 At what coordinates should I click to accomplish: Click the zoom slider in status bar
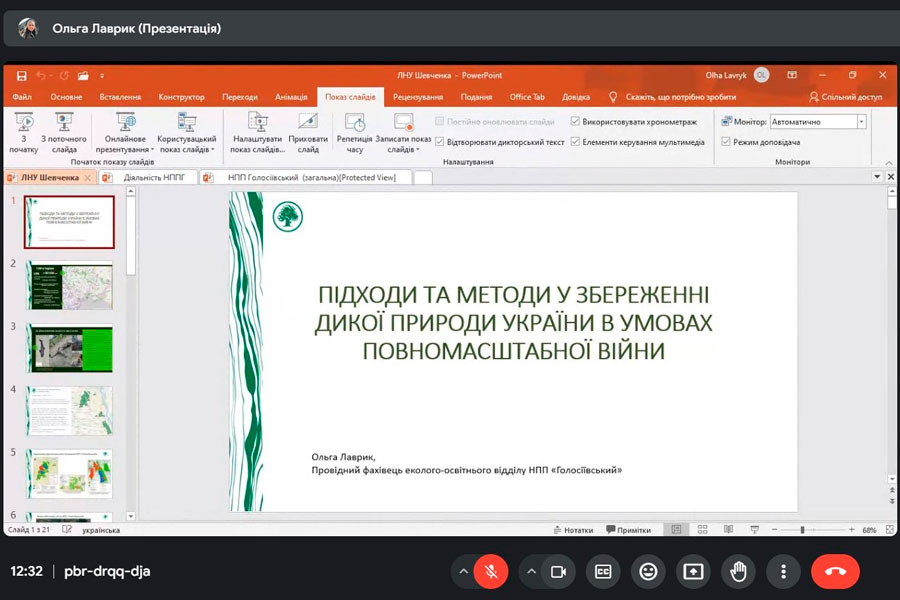pyautogui.click(x=803, y=530)
